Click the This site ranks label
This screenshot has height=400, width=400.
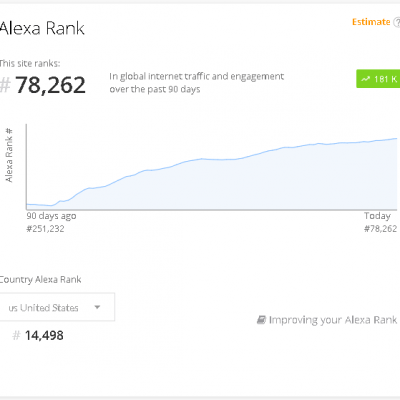point(30,63)
